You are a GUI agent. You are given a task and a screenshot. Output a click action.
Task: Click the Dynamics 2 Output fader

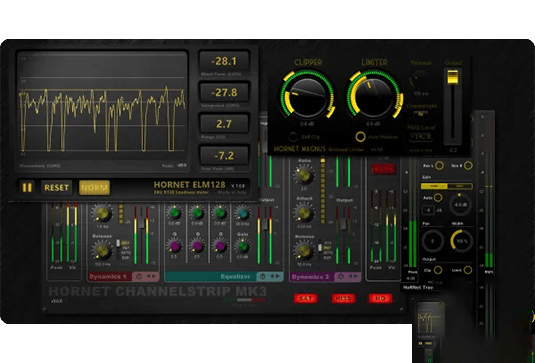click(343, 224)
